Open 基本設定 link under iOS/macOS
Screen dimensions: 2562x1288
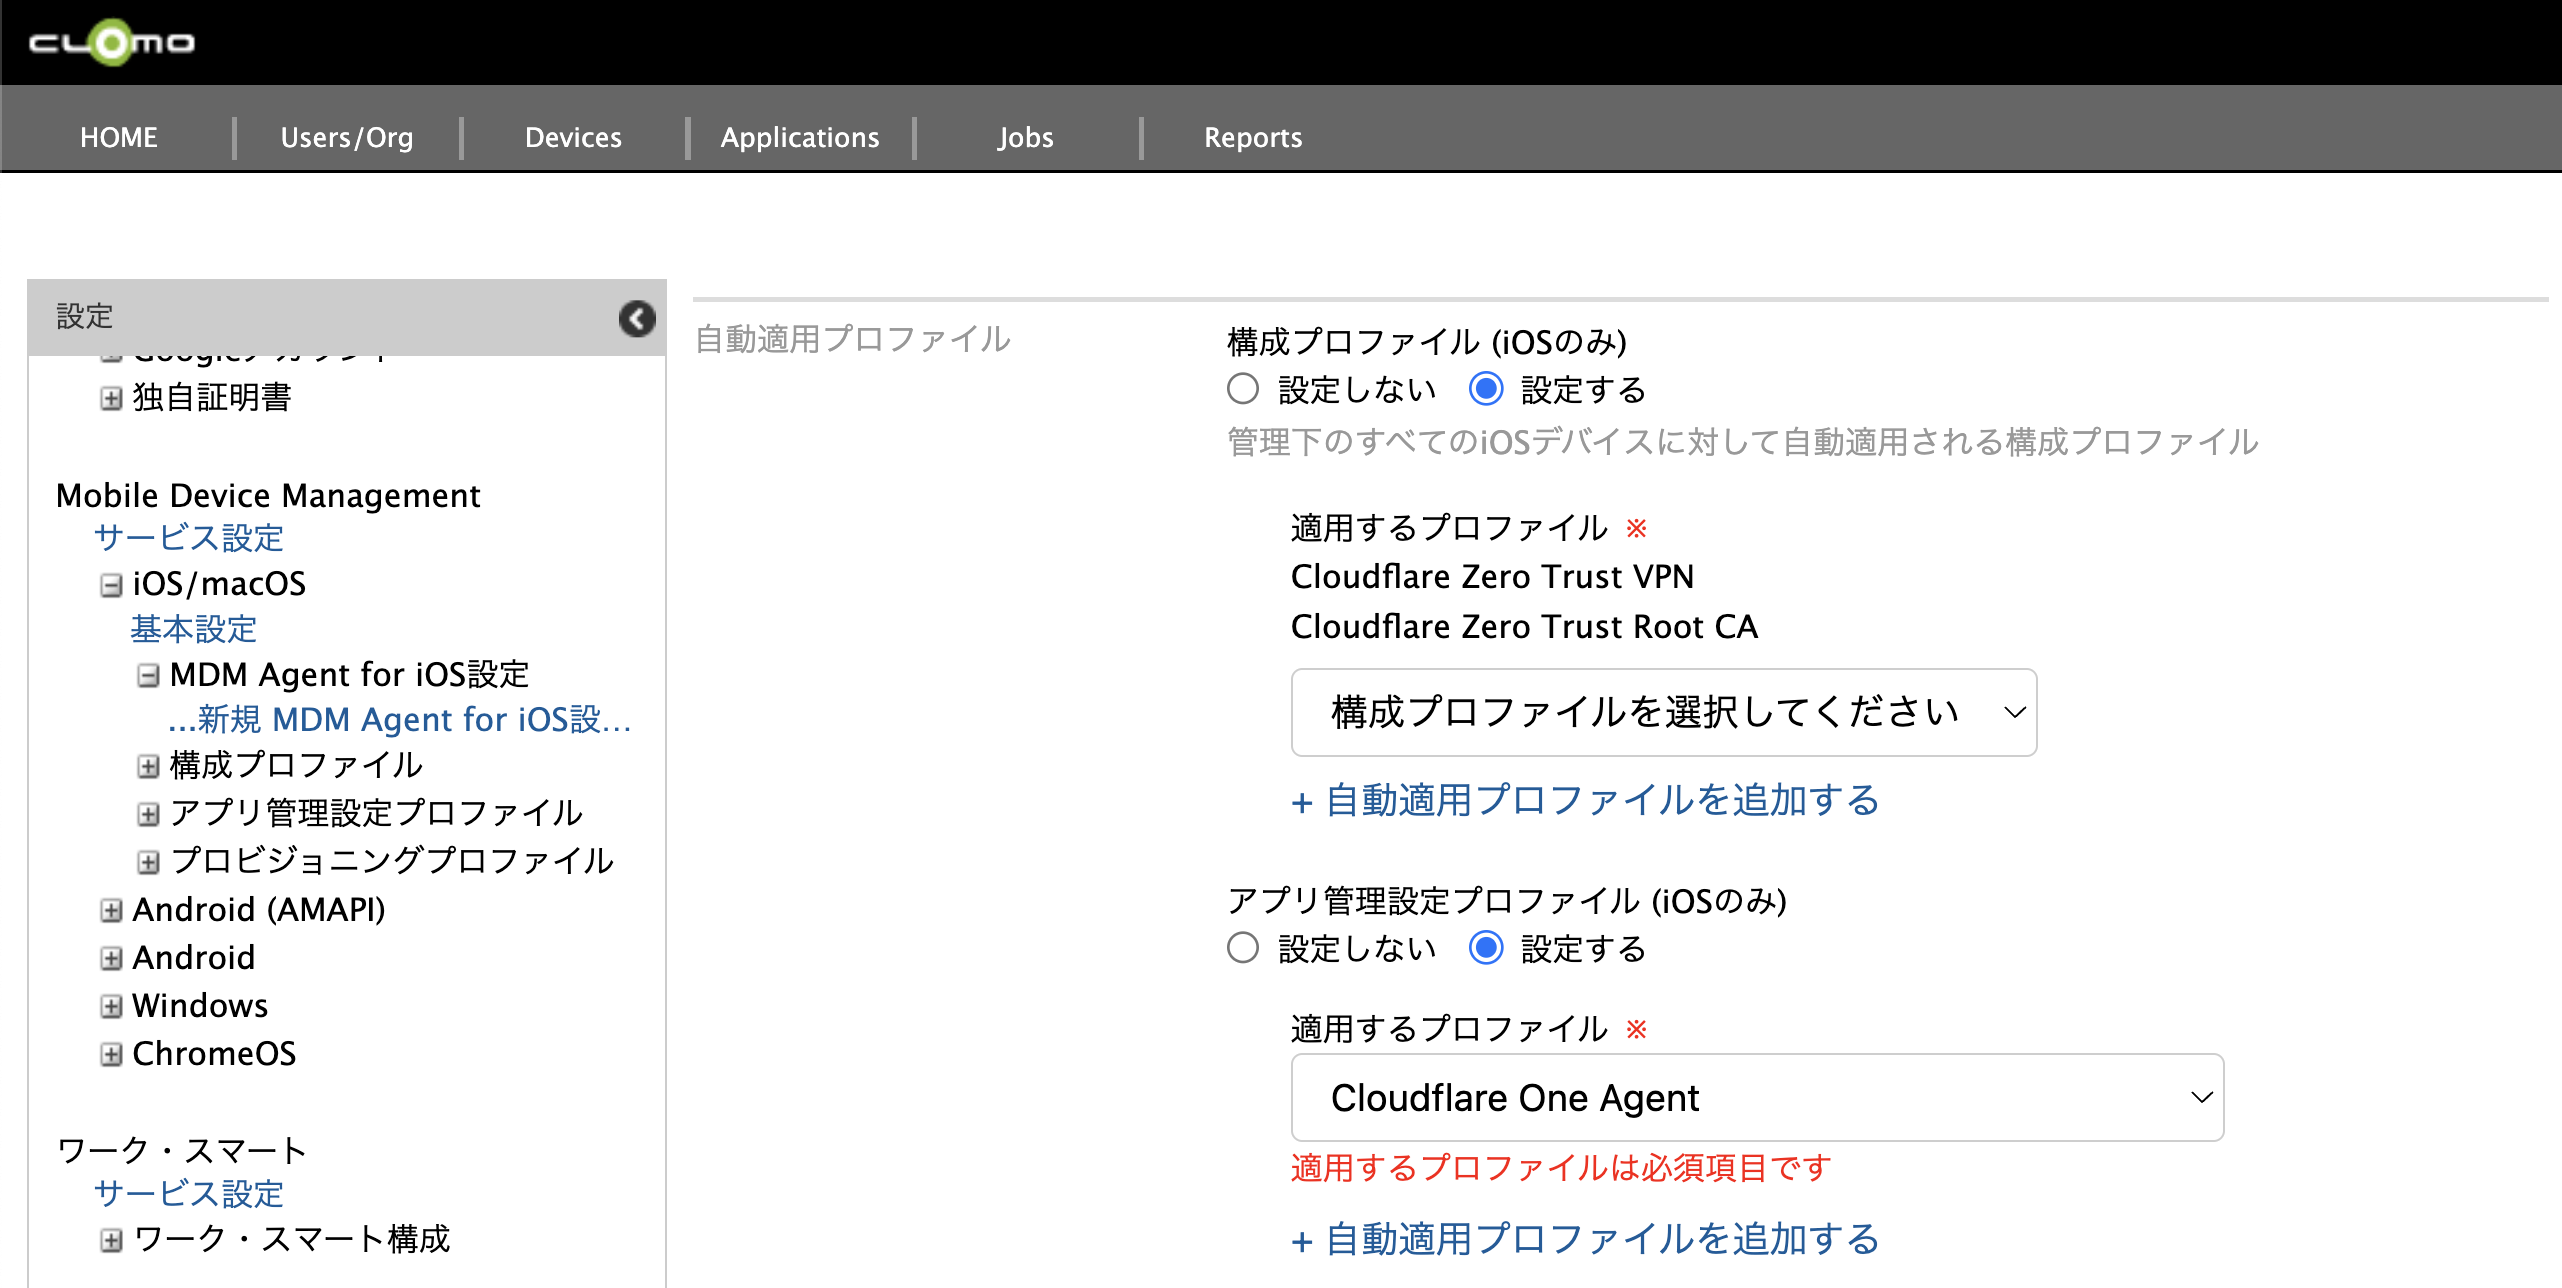194,629
